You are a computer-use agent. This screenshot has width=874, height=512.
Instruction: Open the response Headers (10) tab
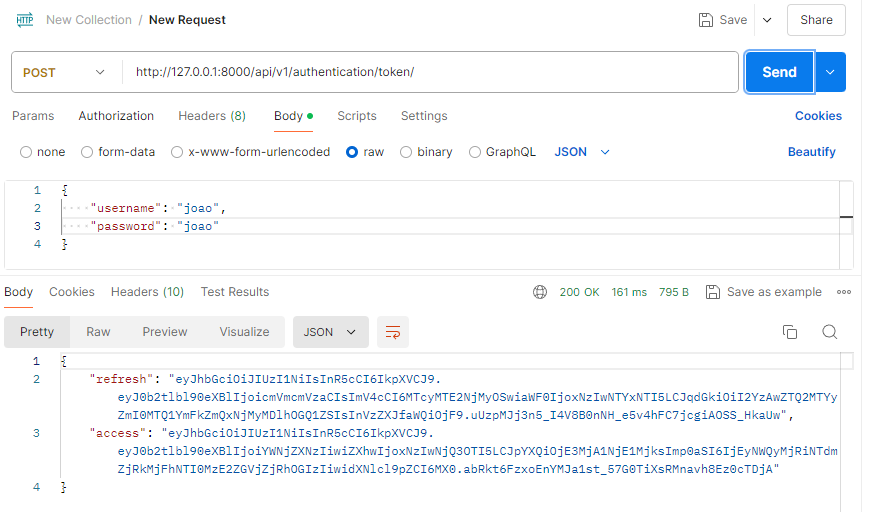(x=147, y=292)
